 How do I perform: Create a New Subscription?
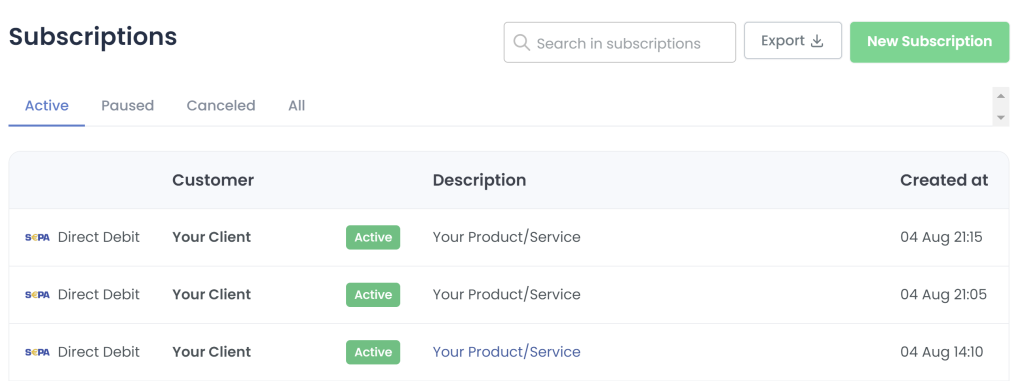coord(929,41)
